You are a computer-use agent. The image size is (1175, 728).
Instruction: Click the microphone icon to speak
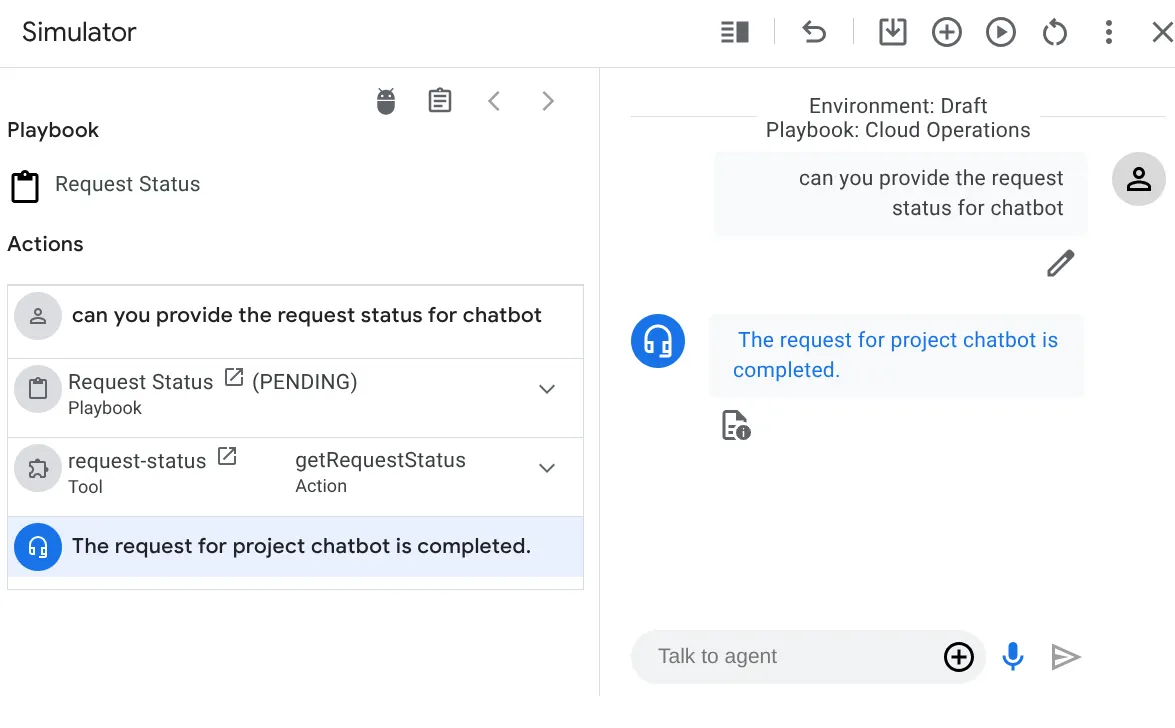point(1012,656)
